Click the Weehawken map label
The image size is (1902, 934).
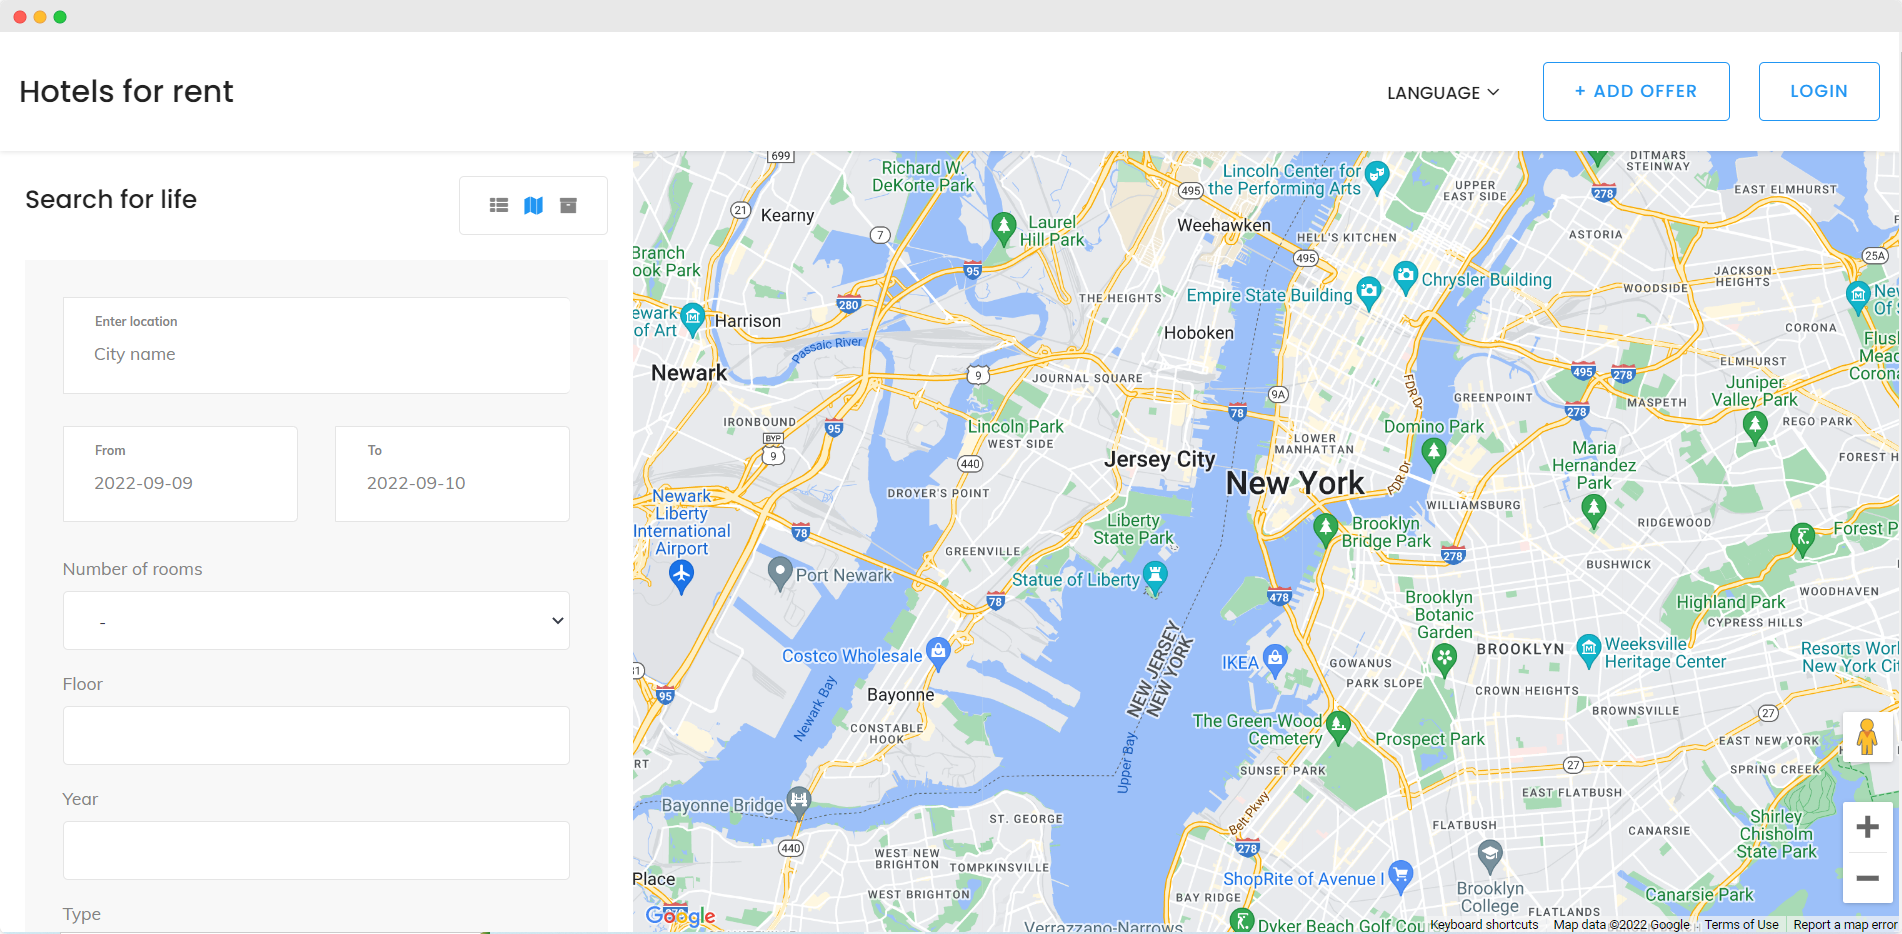[x=1224, y=226]
